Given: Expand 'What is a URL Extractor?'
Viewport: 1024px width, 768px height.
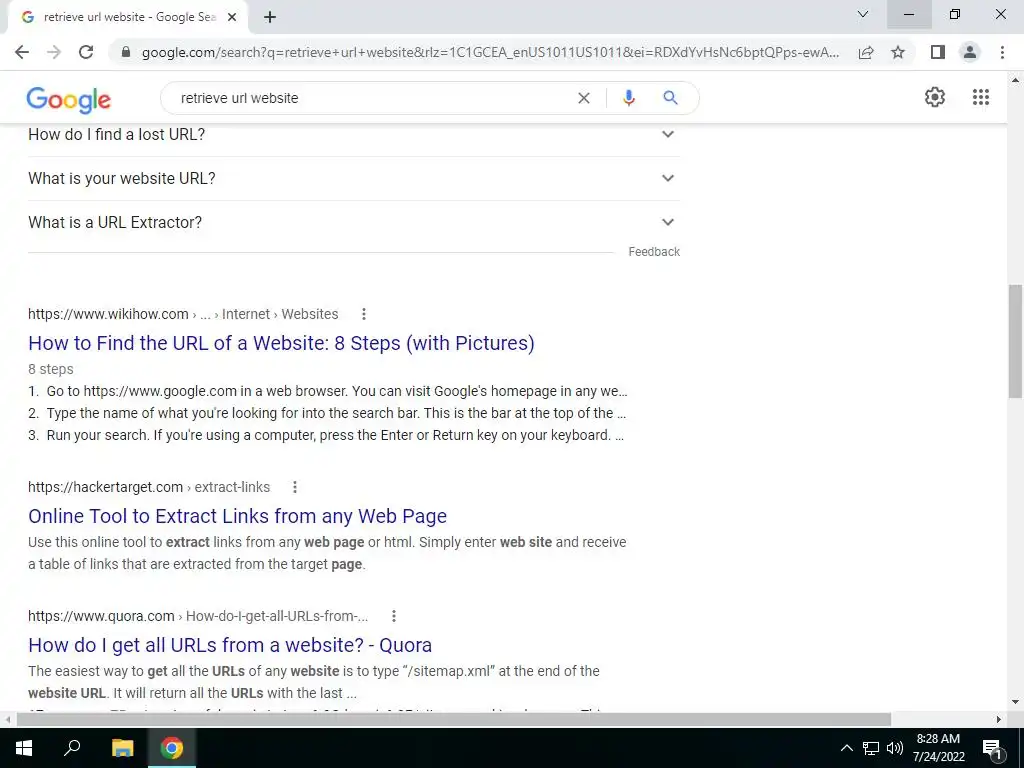Looking at the screenshot, I should coord(353,222).
